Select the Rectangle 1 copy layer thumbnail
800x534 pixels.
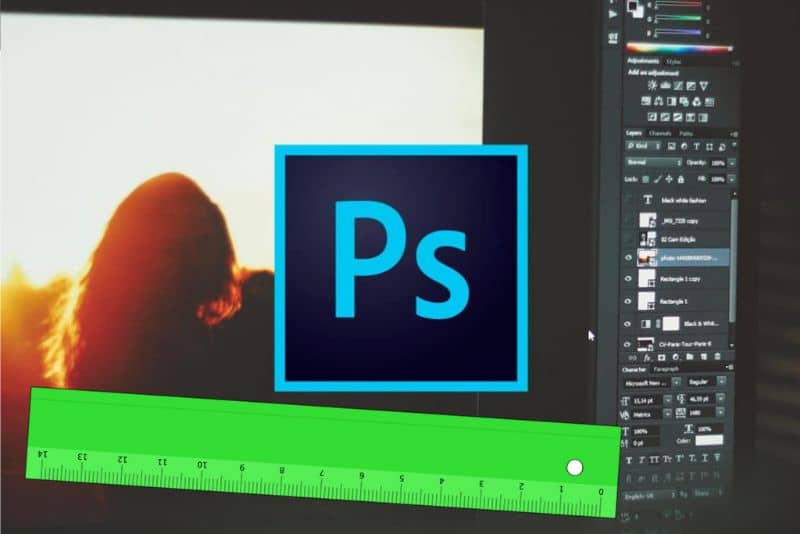point(647,279)
